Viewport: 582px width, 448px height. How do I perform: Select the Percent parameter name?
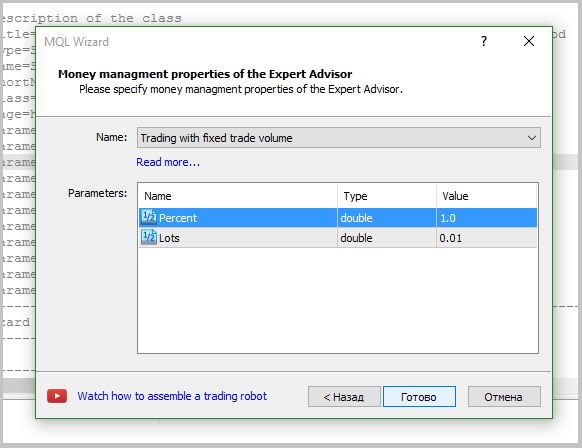(178, 218)
